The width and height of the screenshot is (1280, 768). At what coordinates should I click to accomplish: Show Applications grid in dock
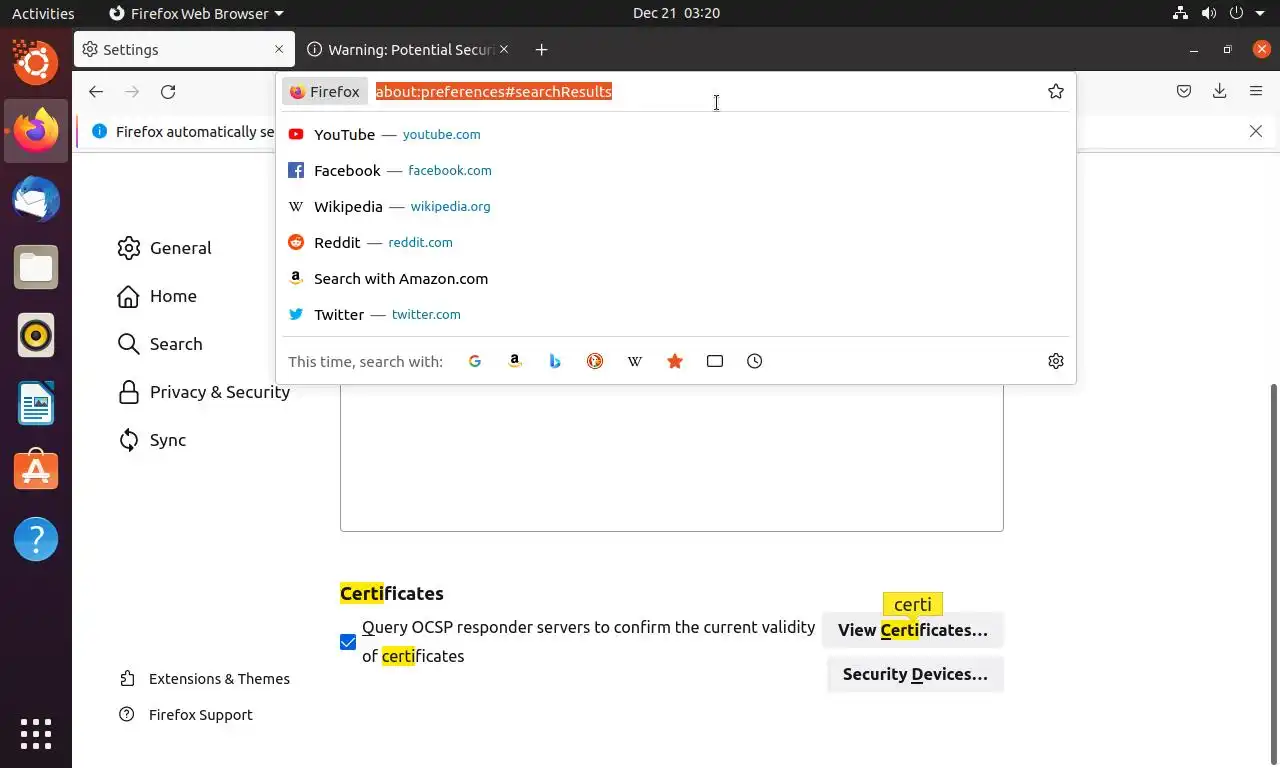point(36,734)
